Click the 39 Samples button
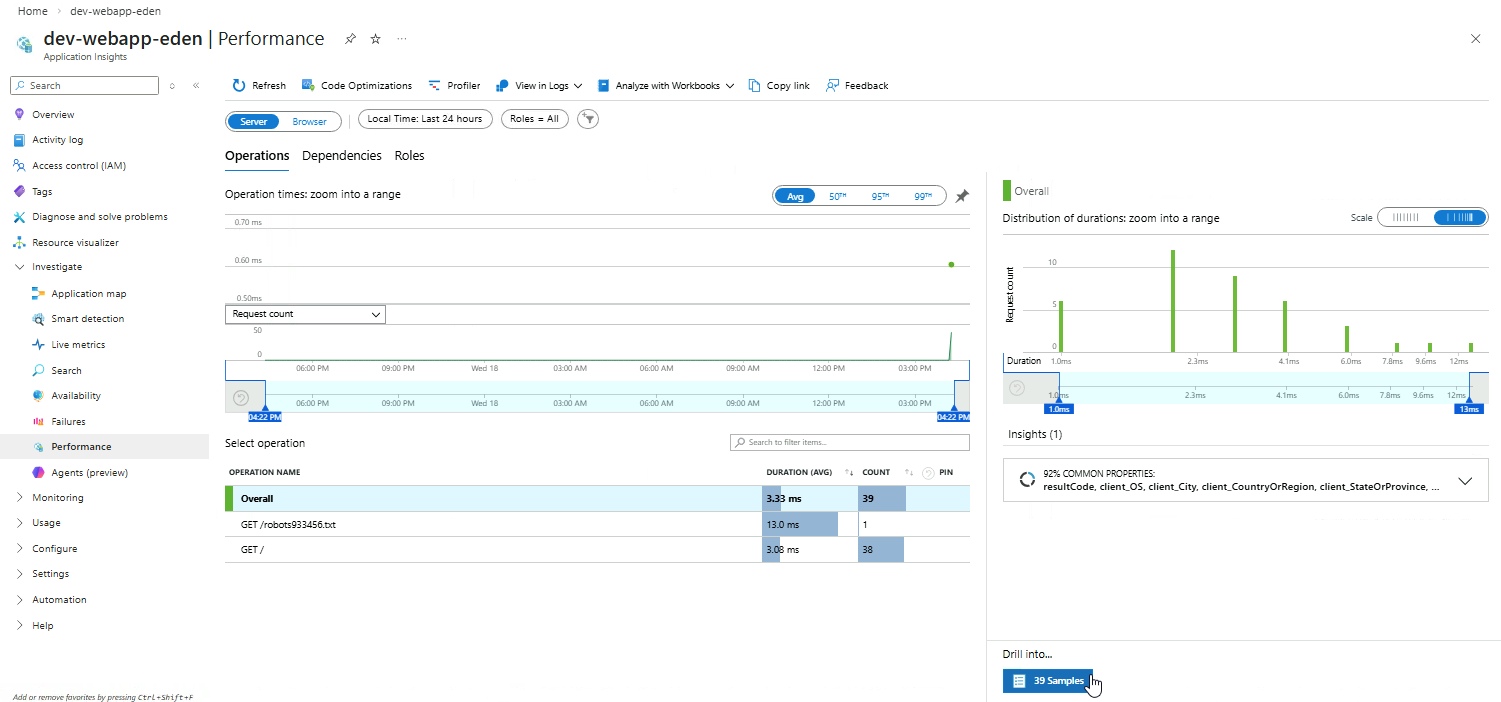 pyautogui.click(x=1048, y=681)
